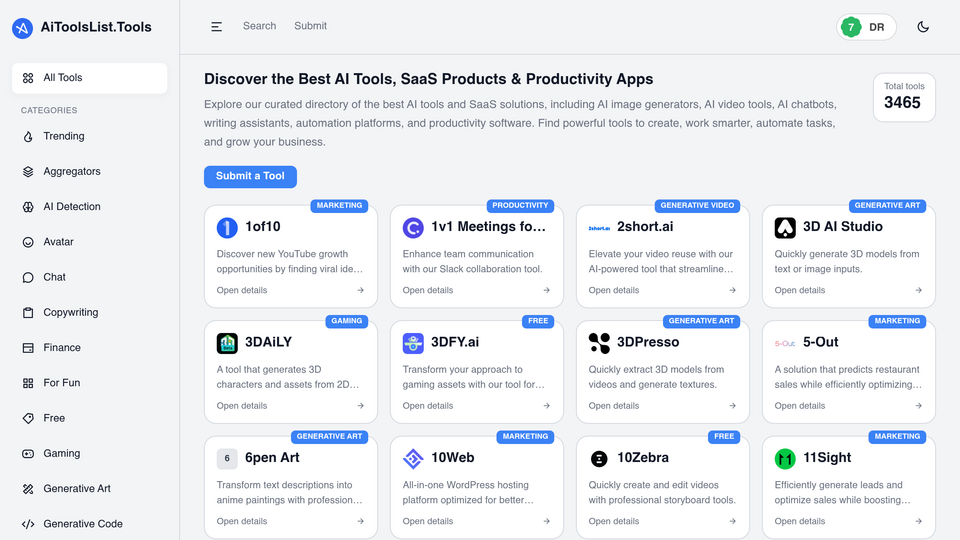
Task: Click the 1v1 Meetings tool logo
Action: (x=413, y=228)
